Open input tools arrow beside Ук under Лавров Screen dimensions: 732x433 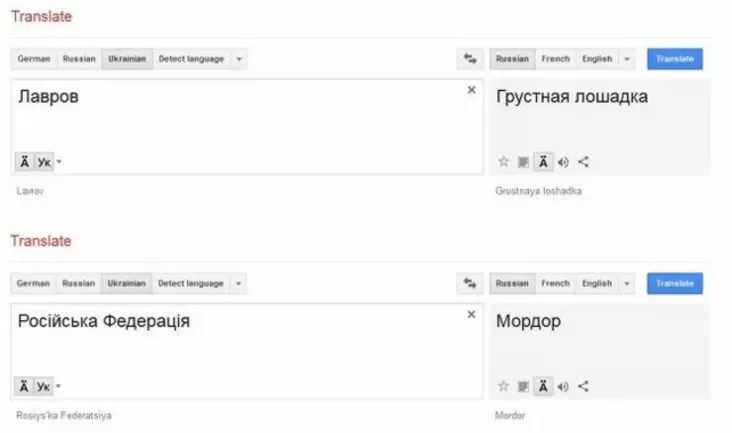click(x=59, y=162)
